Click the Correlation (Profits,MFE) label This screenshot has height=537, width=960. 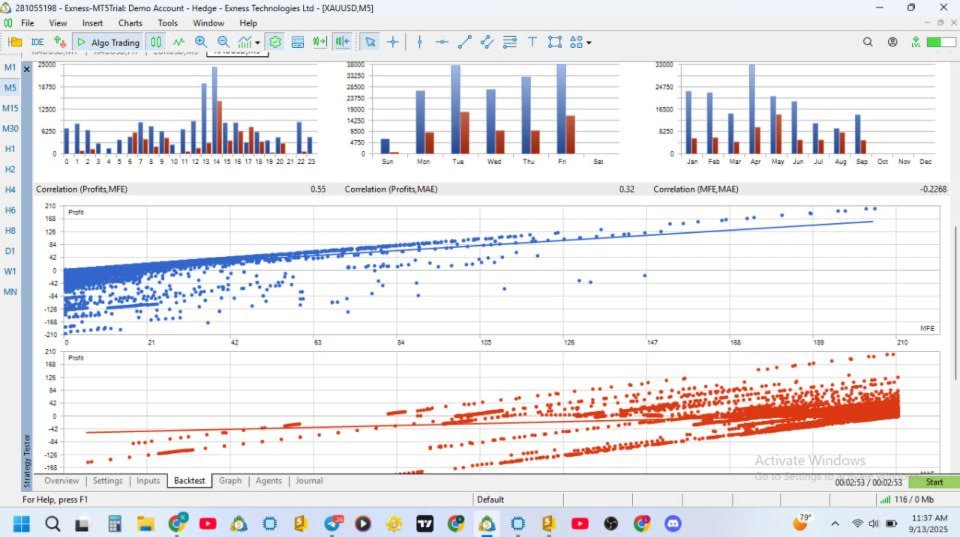(81, 189)
